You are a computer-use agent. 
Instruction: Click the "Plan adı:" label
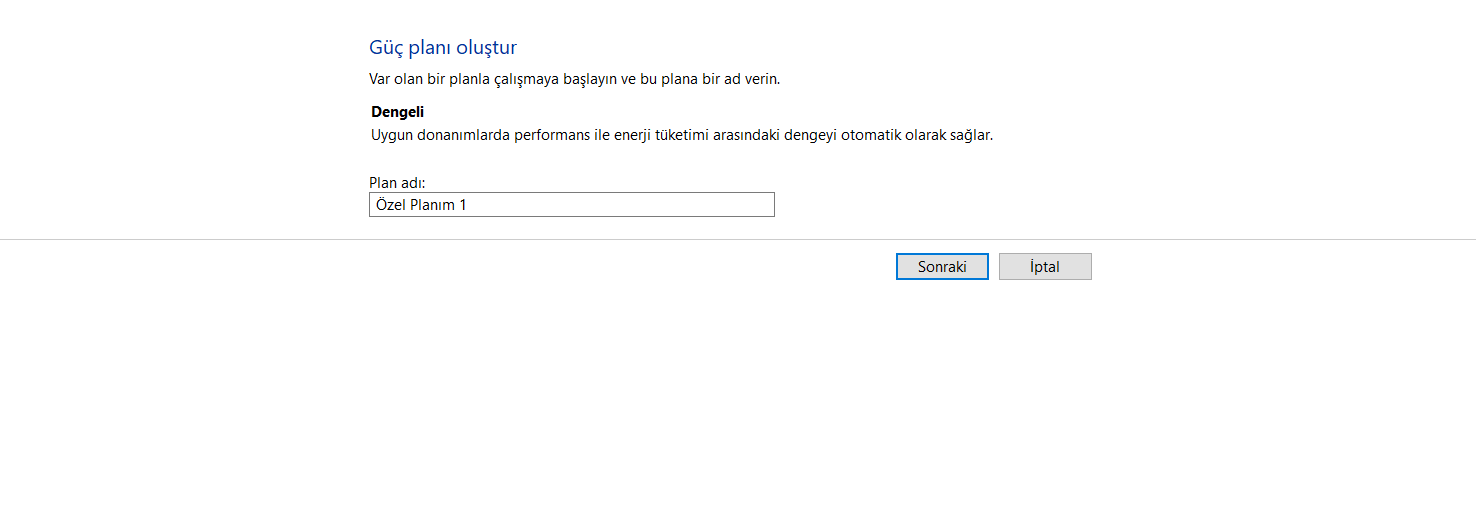397,183
